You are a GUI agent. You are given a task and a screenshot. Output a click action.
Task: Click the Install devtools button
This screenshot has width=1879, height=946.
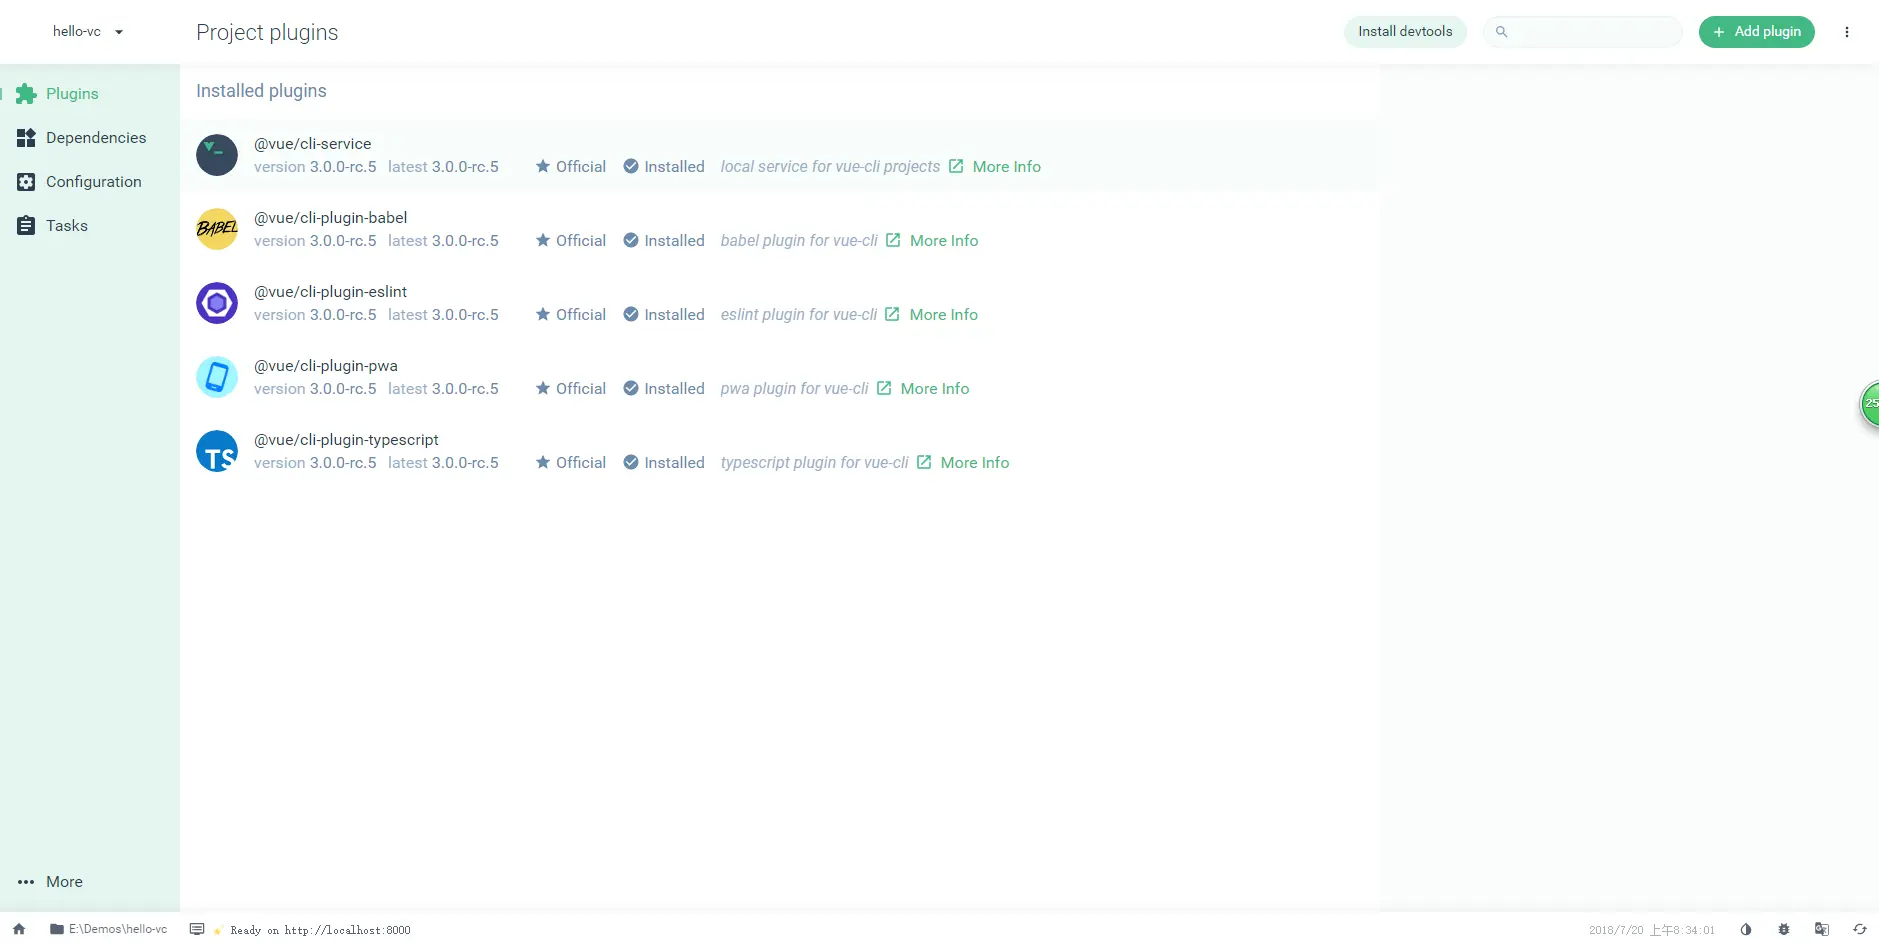(1405, 32)
